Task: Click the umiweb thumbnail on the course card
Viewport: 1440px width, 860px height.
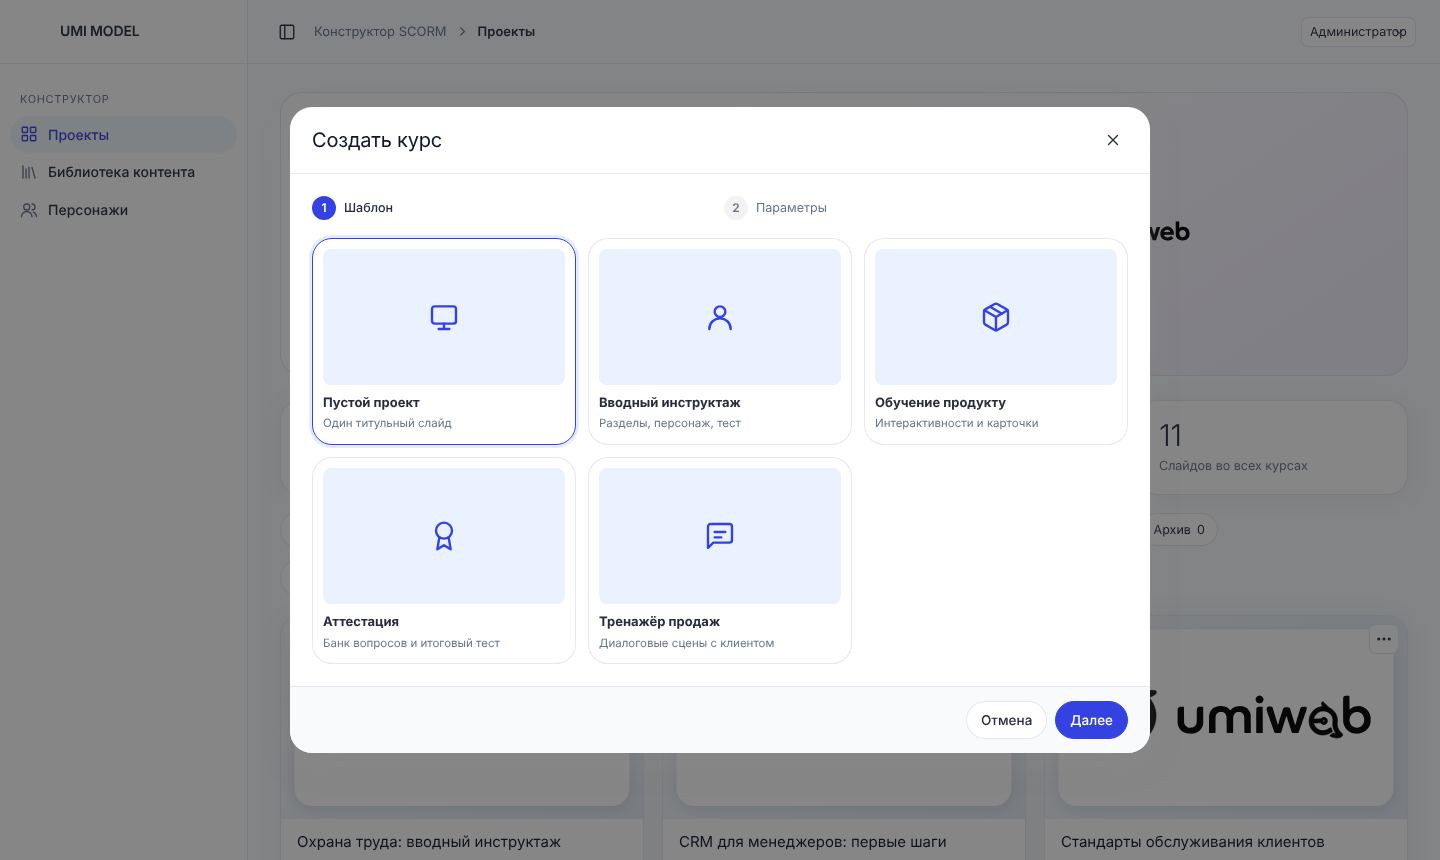Action: click(1226, 717)
